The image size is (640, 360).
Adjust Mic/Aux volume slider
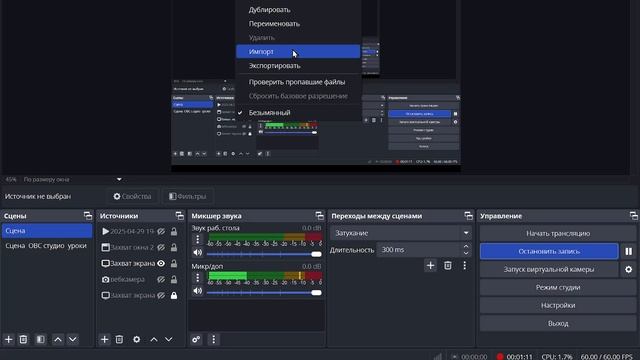[x=264, y=292]
